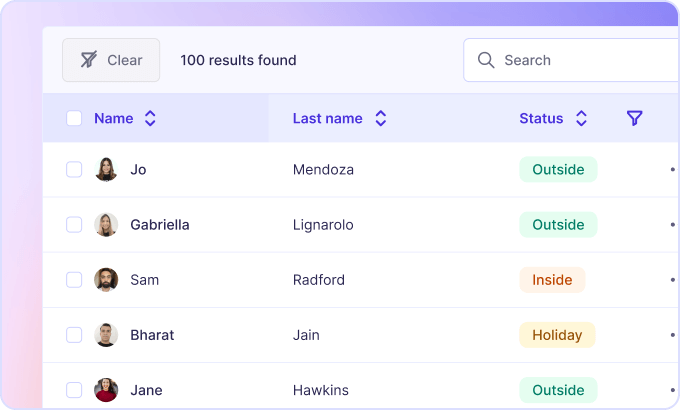This screenshot has width=680, height=410.
Task: Check the row checkbox for Jo
Action: coord(74,170)
